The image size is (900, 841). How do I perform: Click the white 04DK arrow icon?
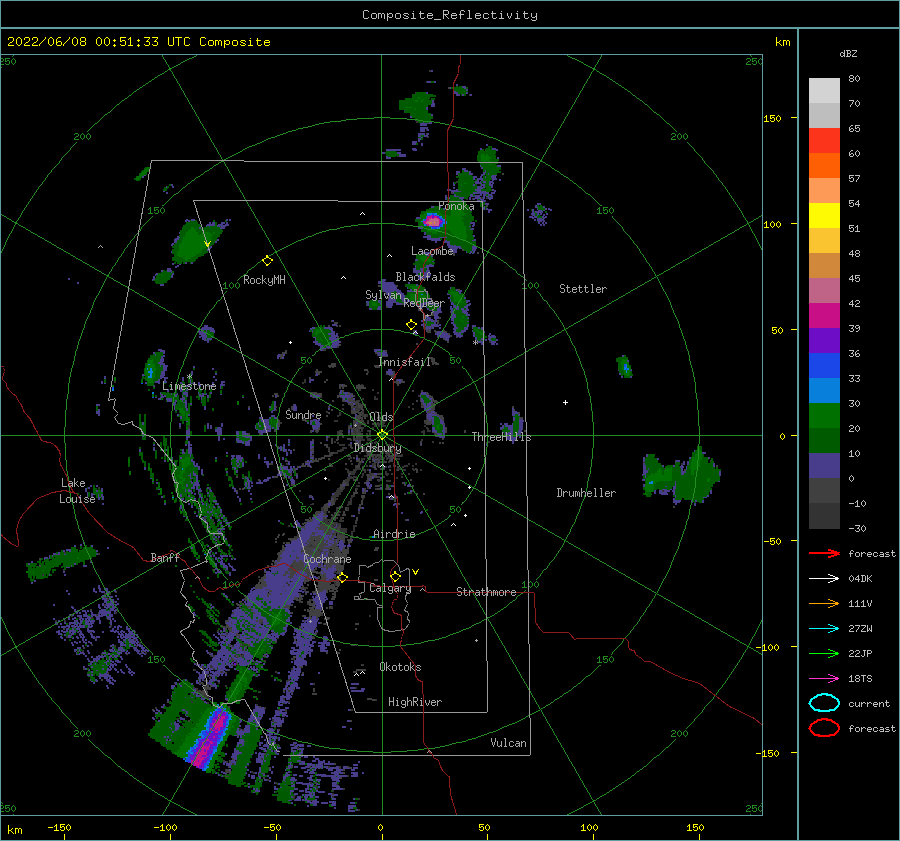tap(824, 579)
